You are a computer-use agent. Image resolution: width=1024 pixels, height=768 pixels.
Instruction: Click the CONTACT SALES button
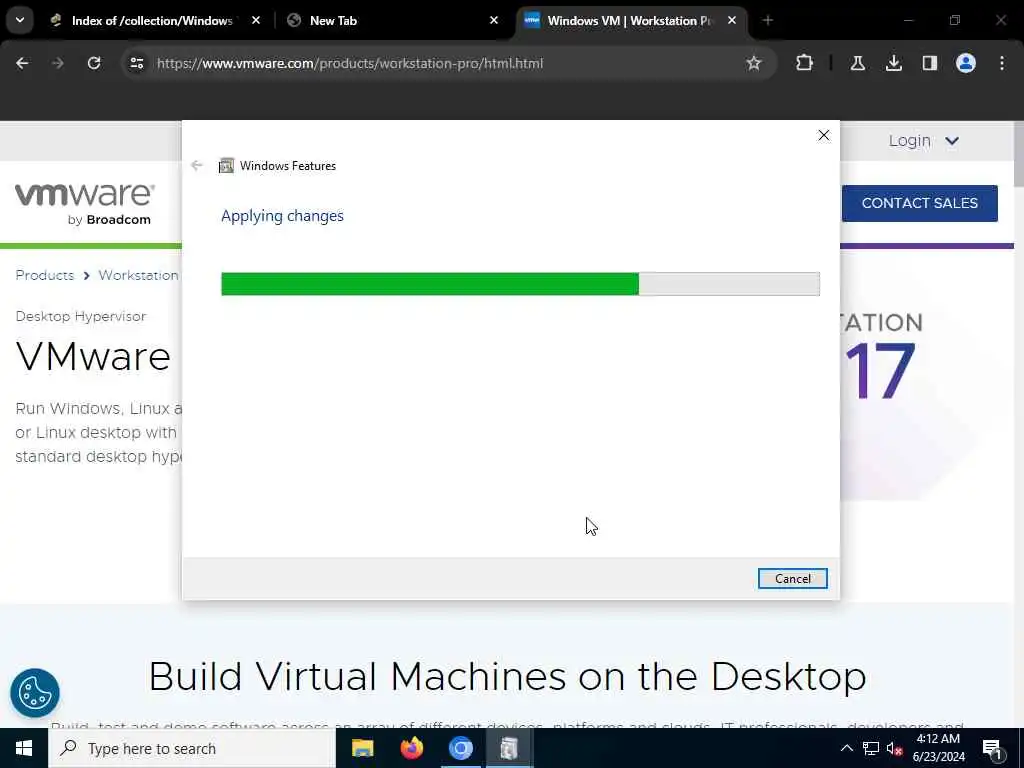pos(920,203)
